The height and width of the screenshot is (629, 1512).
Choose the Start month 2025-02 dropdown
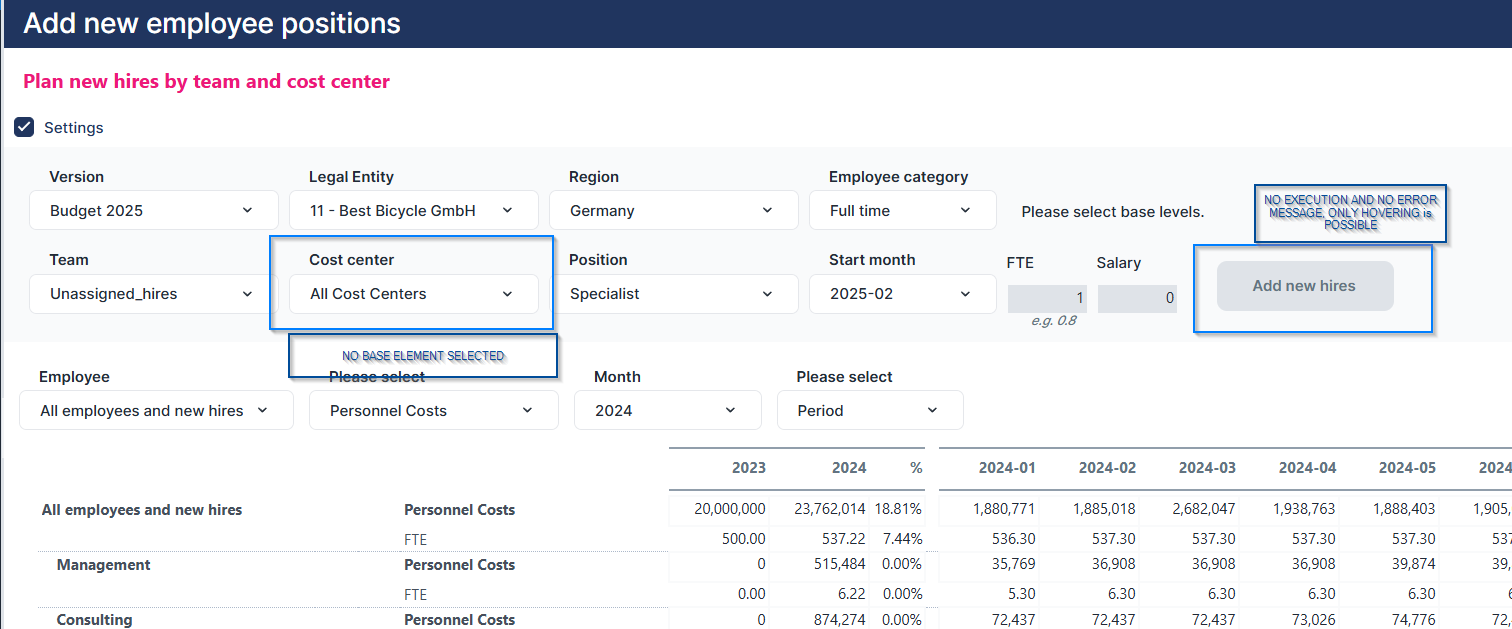coord(902,294)
